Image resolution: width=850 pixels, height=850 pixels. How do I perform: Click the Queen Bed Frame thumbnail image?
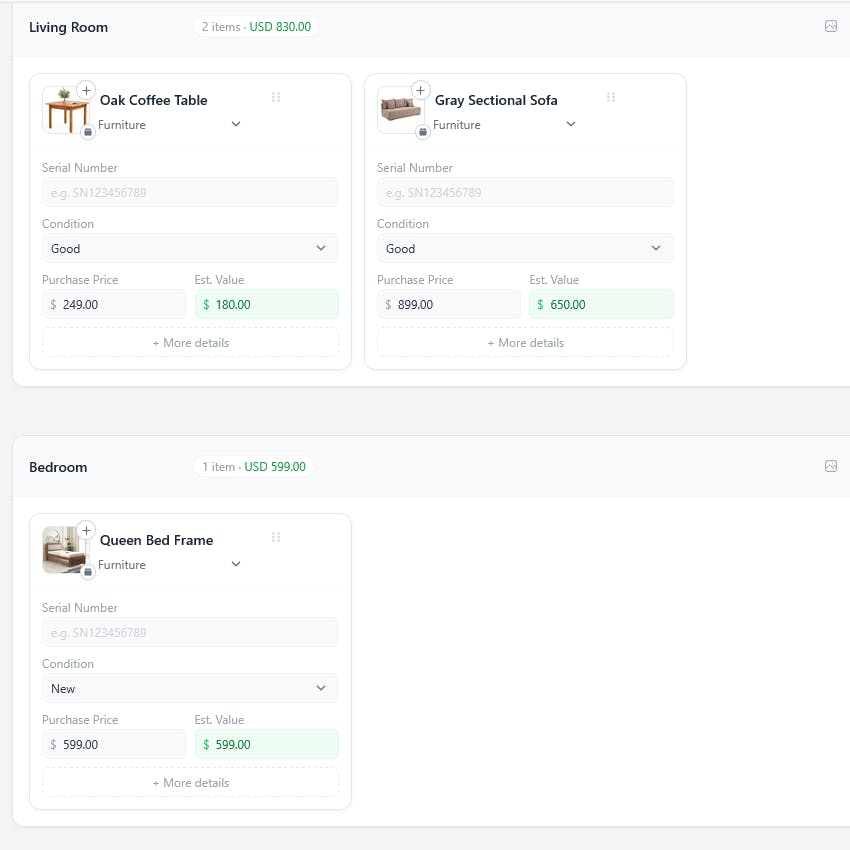coord(64,550)
